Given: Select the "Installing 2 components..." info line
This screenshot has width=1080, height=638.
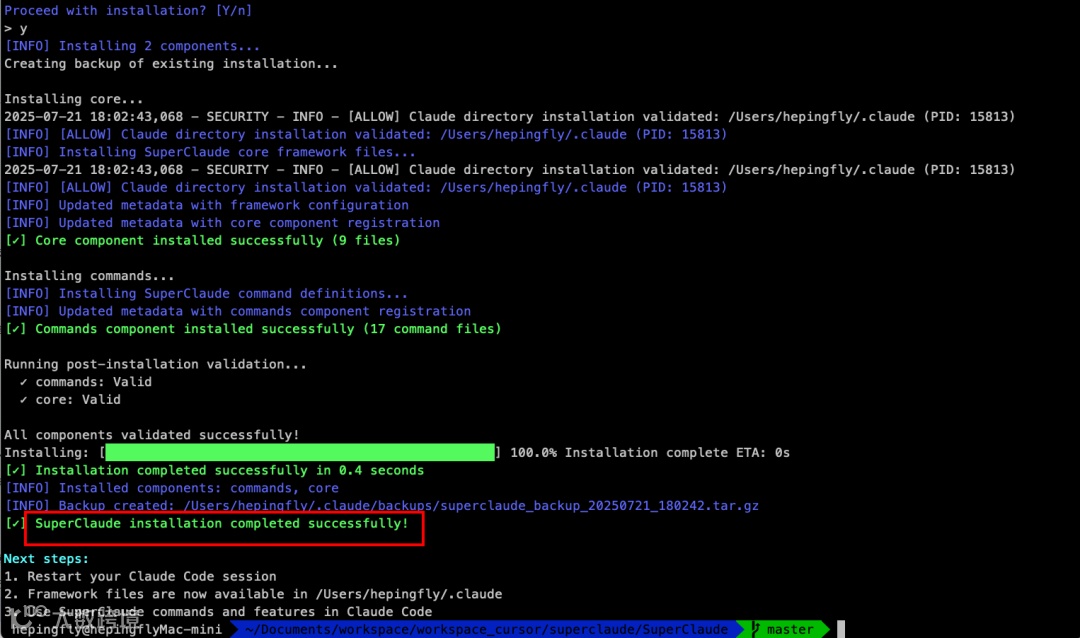Looking at the screenshot, I should 132,46.
